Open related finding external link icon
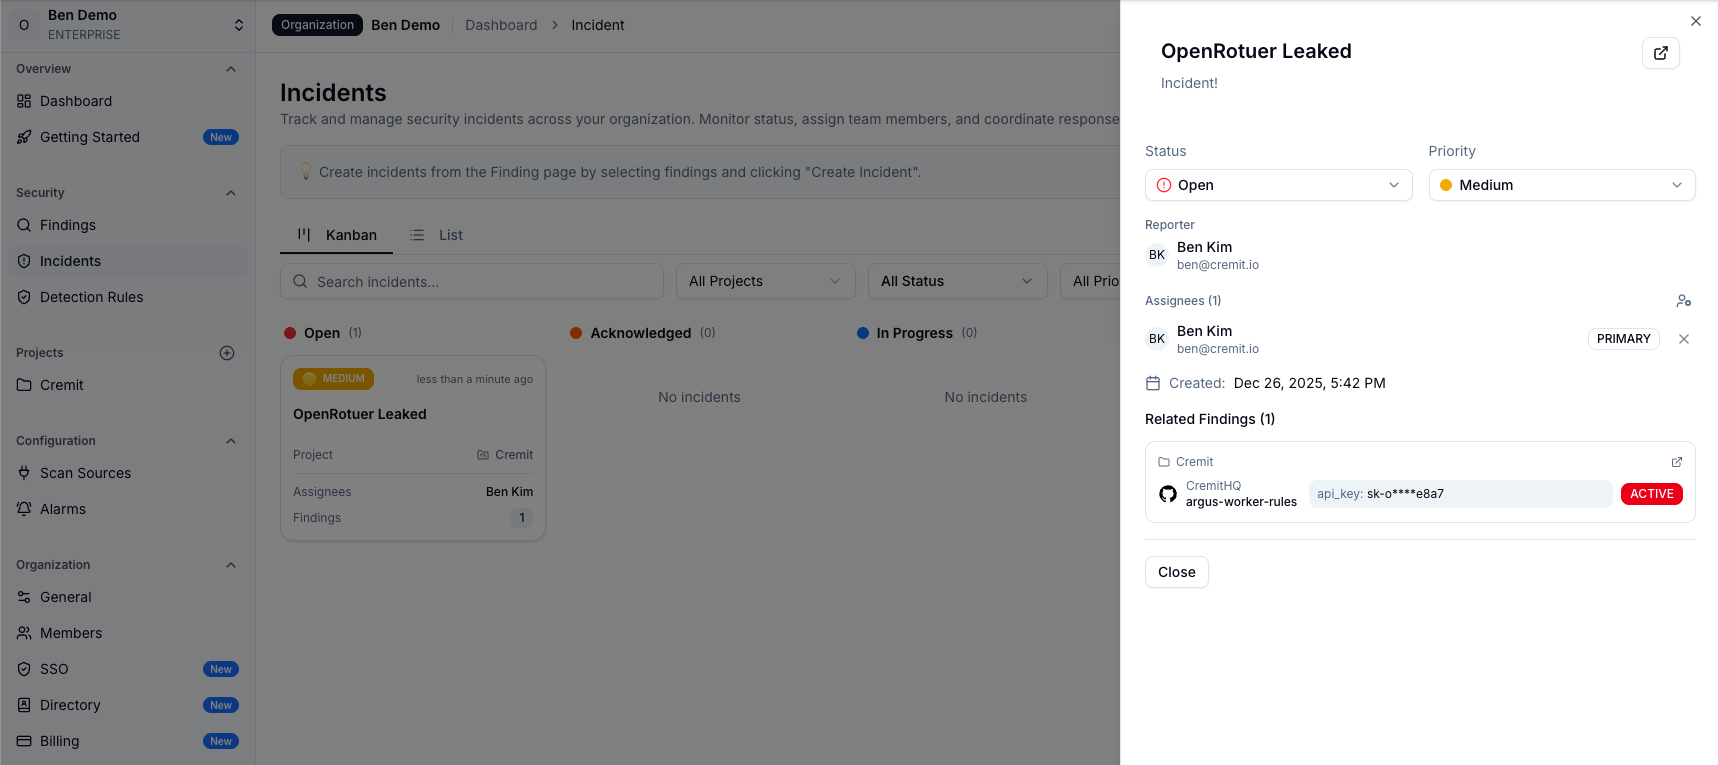The width and height of the screenshot is (1718, 765). 1676,462
